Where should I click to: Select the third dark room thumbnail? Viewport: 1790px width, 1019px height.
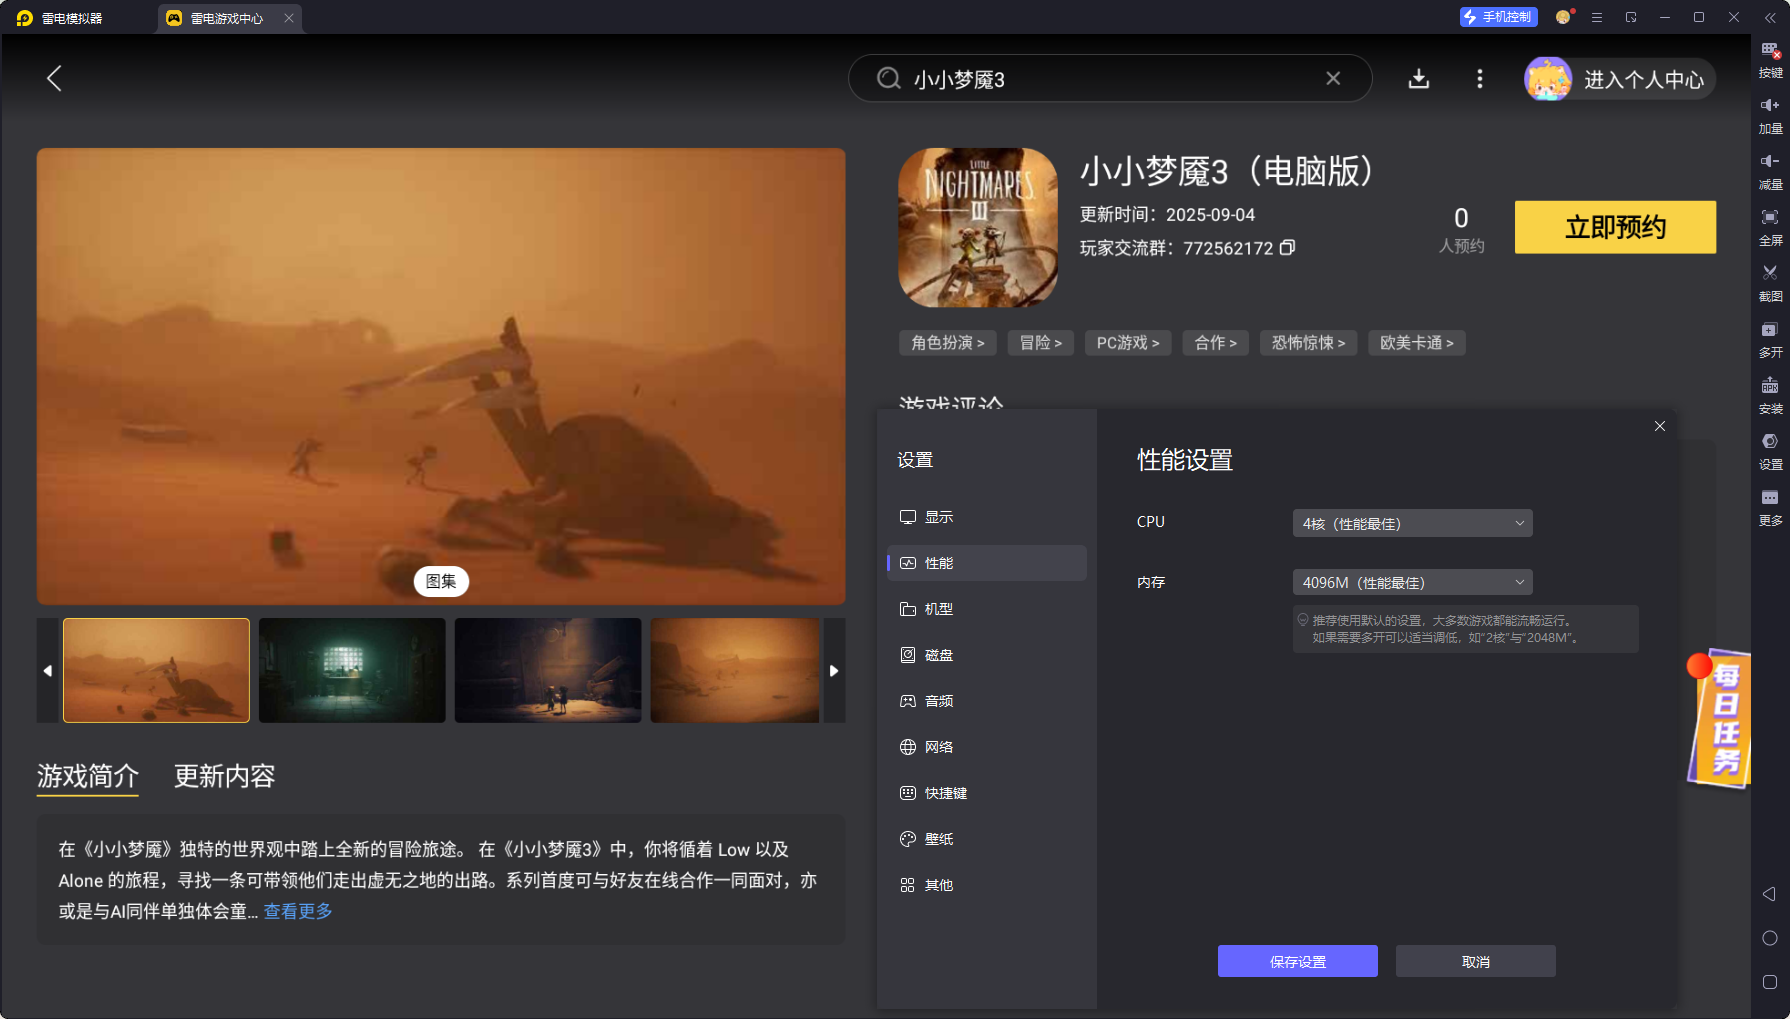[548, 670]
